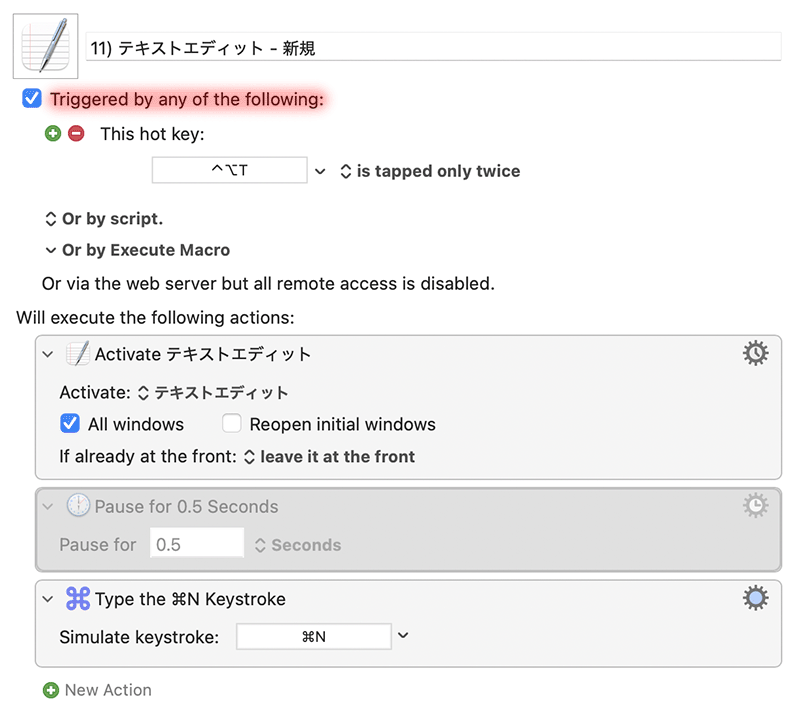Screen dimensions: 800x714
Task: Click the TextEdit icon in Activate action
Action: [x=78, y=353]
